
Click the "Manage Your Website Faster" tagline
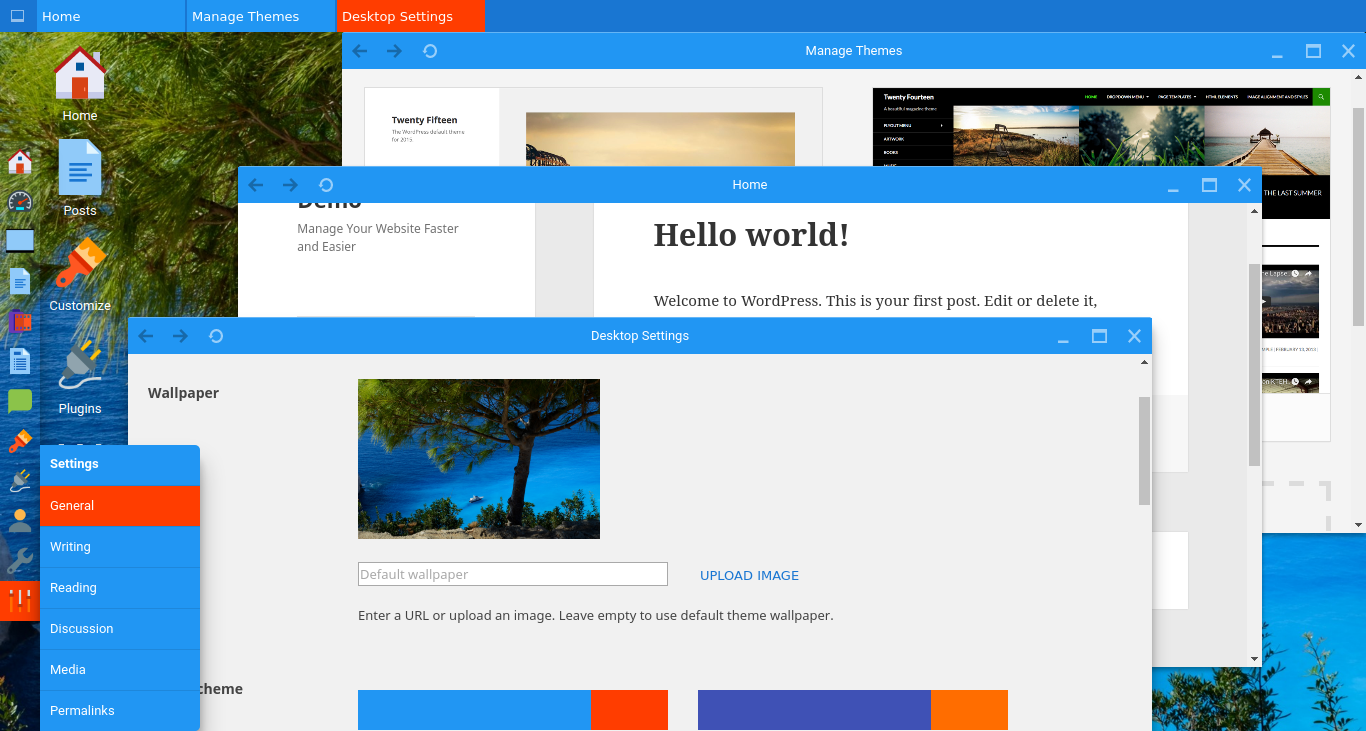point(378,238)
